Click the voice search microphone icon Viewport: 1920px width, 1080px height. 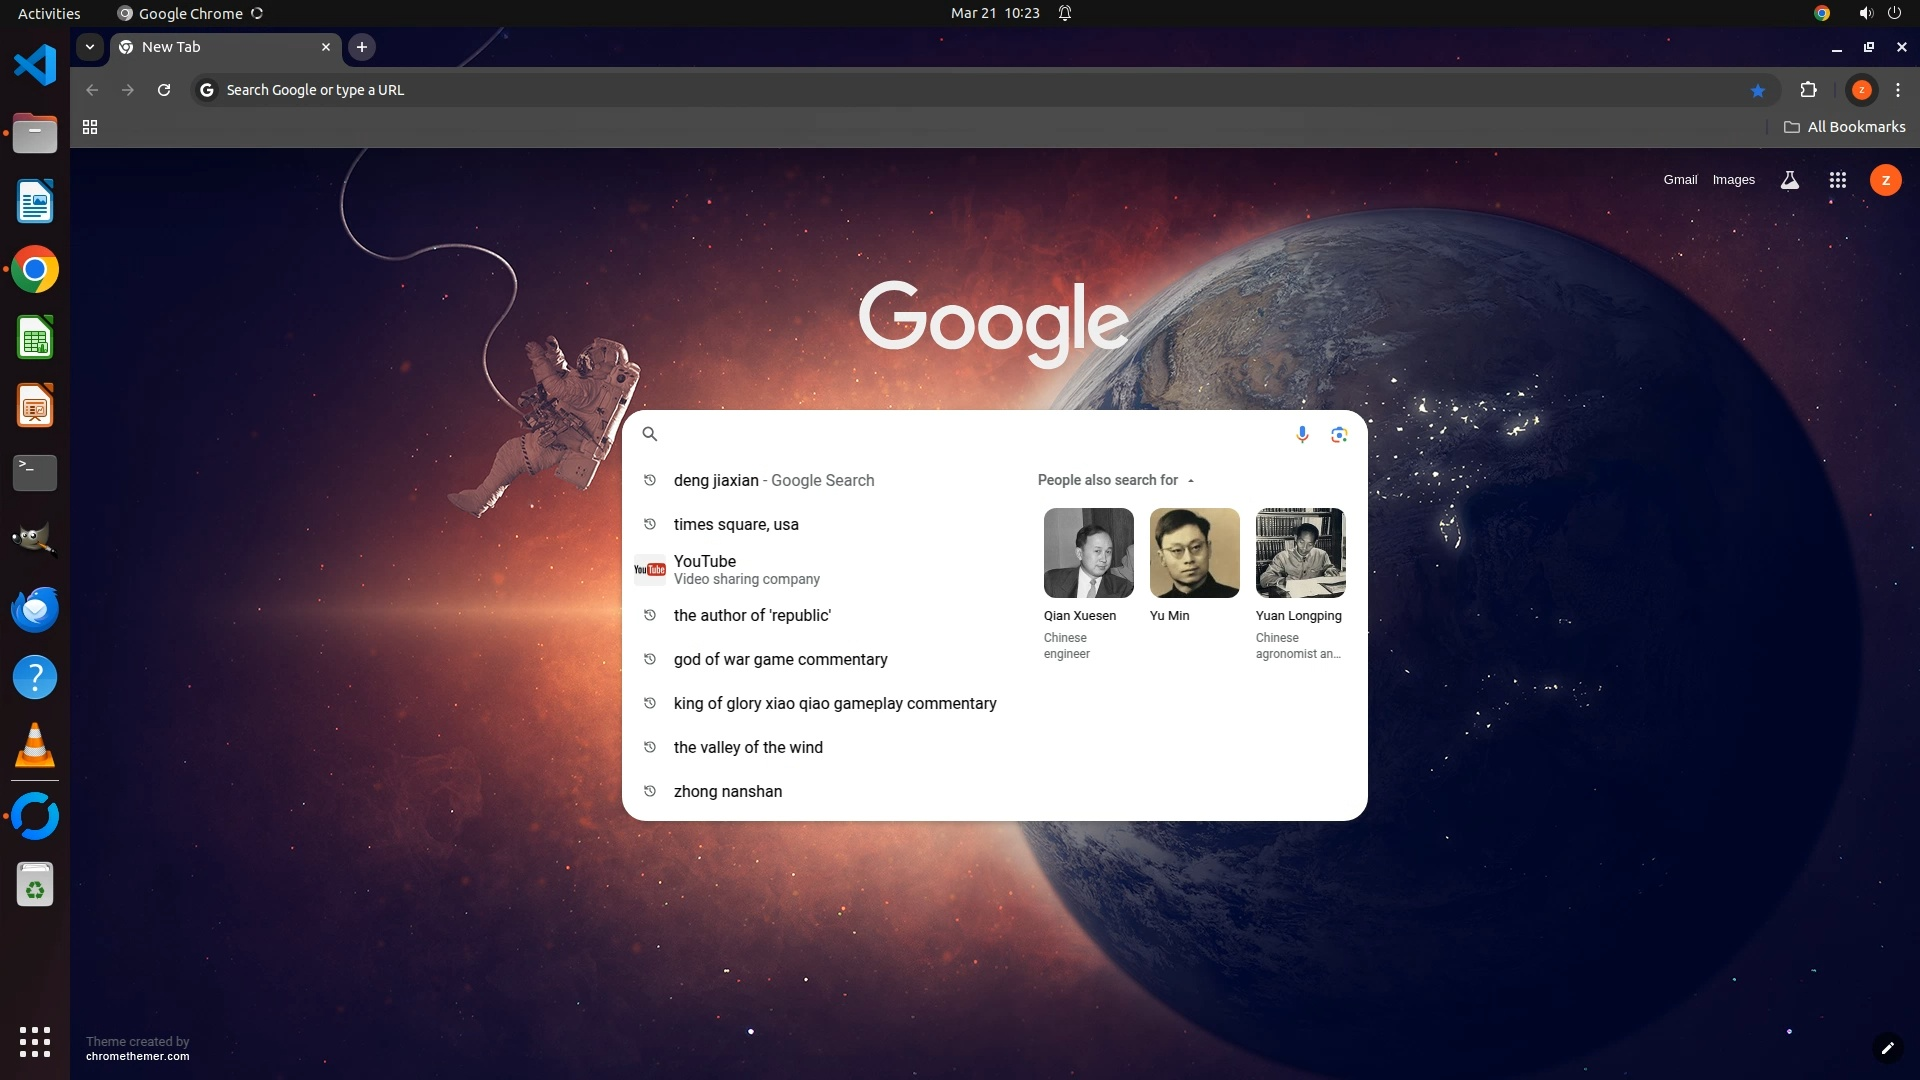1302,434
